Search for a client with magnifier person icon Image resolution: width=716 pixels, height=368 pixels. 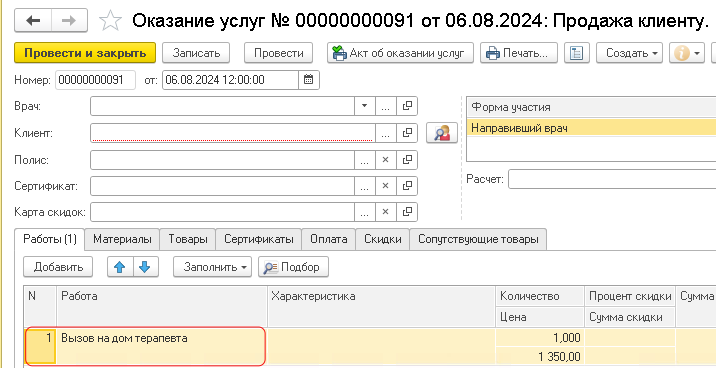[442, 133]
